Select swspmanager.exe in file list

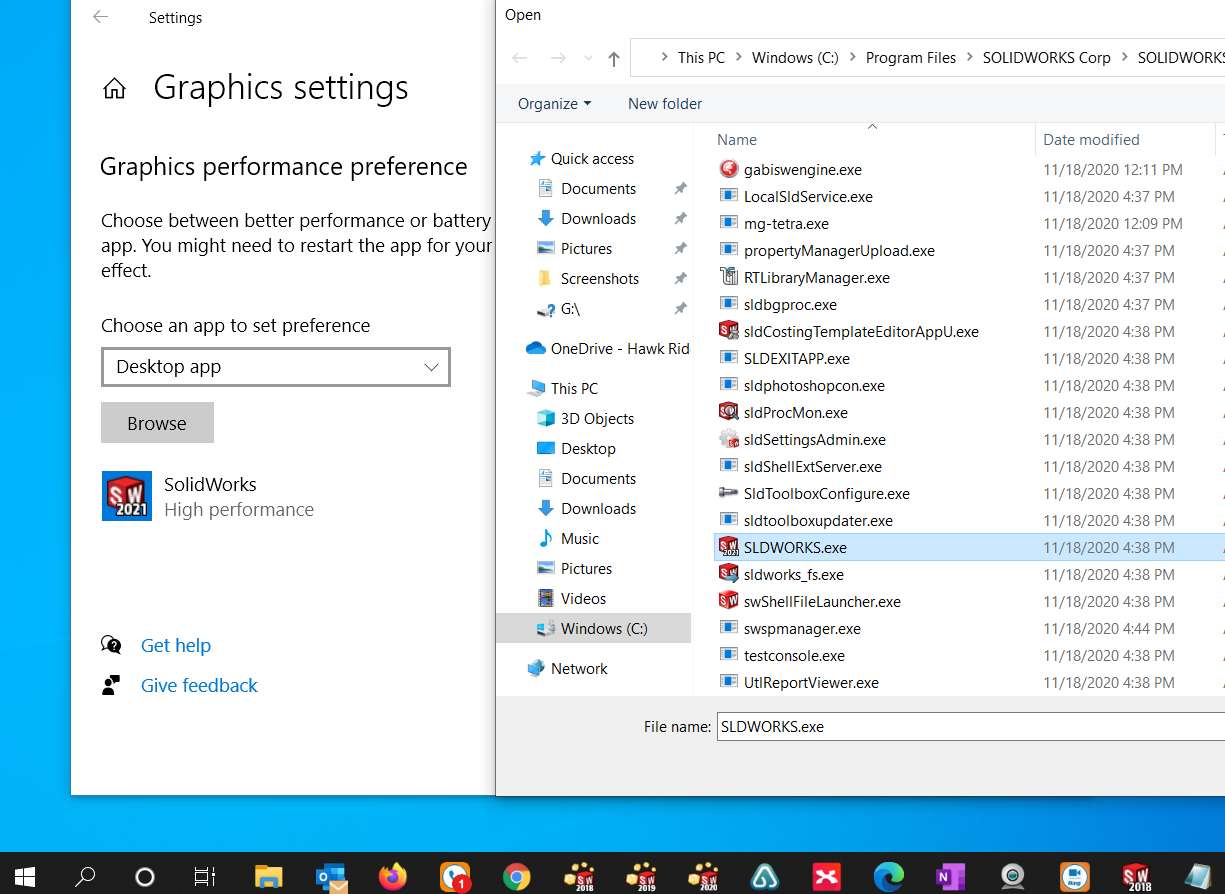pyautogui.click(x=802, y=629)
